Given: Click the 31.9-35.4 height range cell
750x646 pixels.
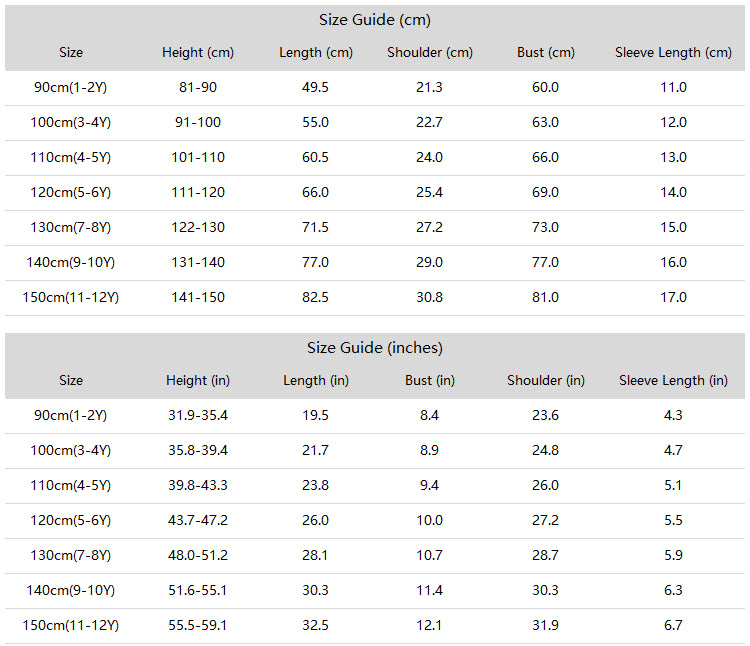Looking at the screenshot, I should (198, 415).
